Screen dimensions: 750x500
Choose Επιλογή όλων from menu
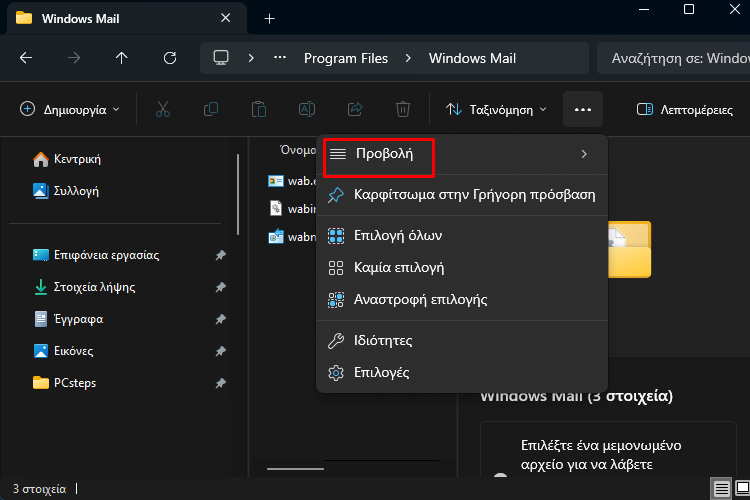tap(463, 235)
